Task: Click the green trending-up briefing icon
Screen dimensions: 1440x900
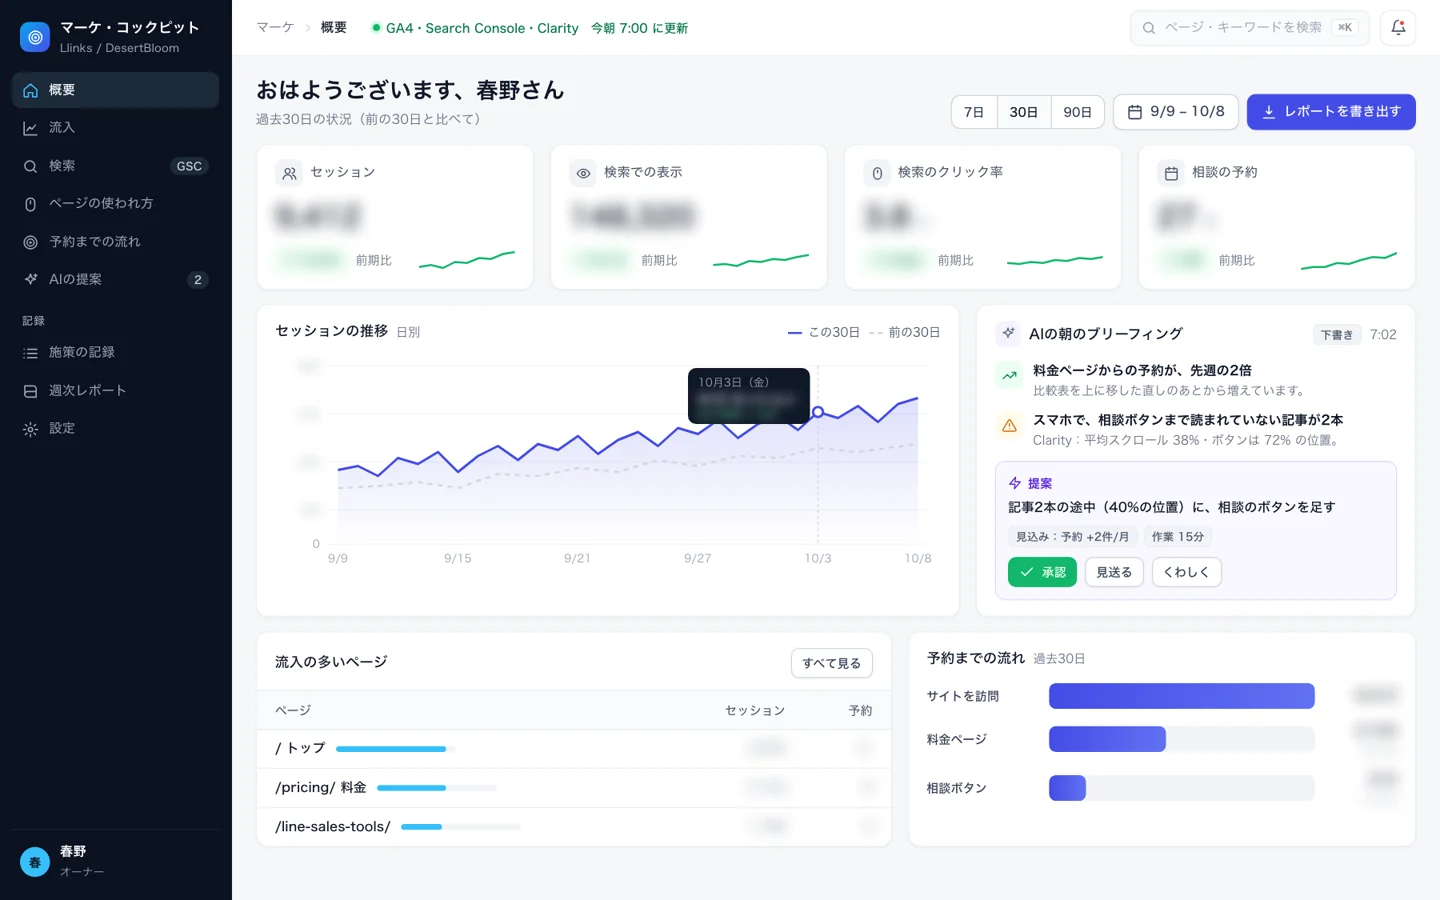Action: 1009,376
